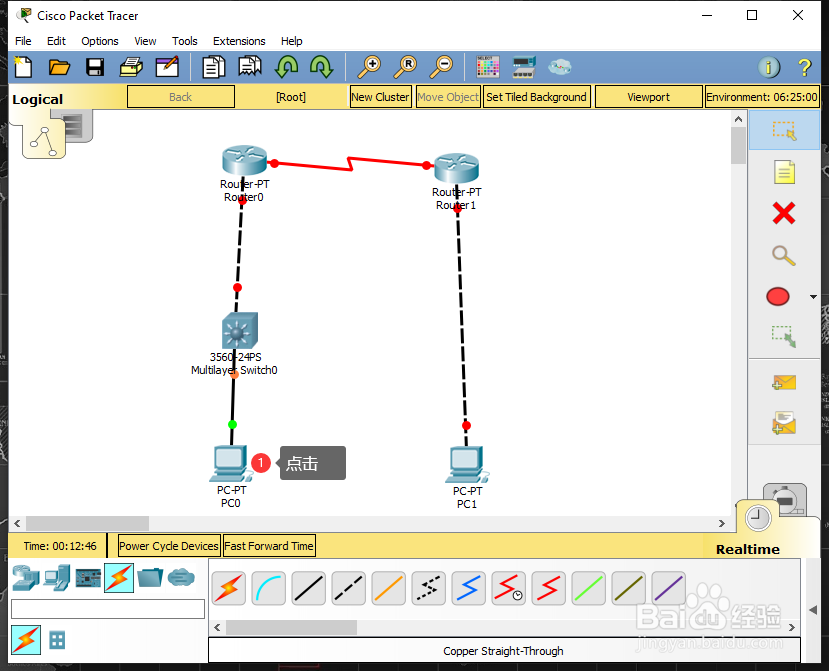829x671 pixels.
Task: Click the Environment time button
Action: (x=762, y=97)
